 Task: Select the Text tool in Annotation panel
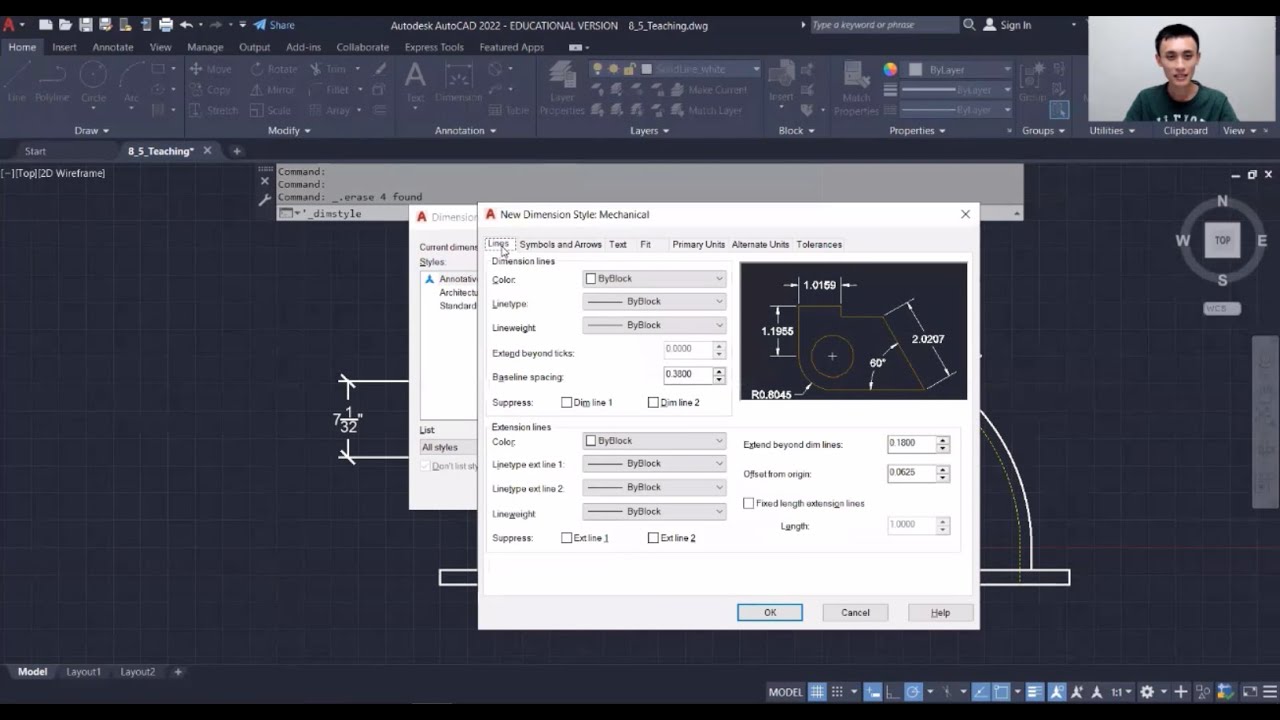[415, 82]
